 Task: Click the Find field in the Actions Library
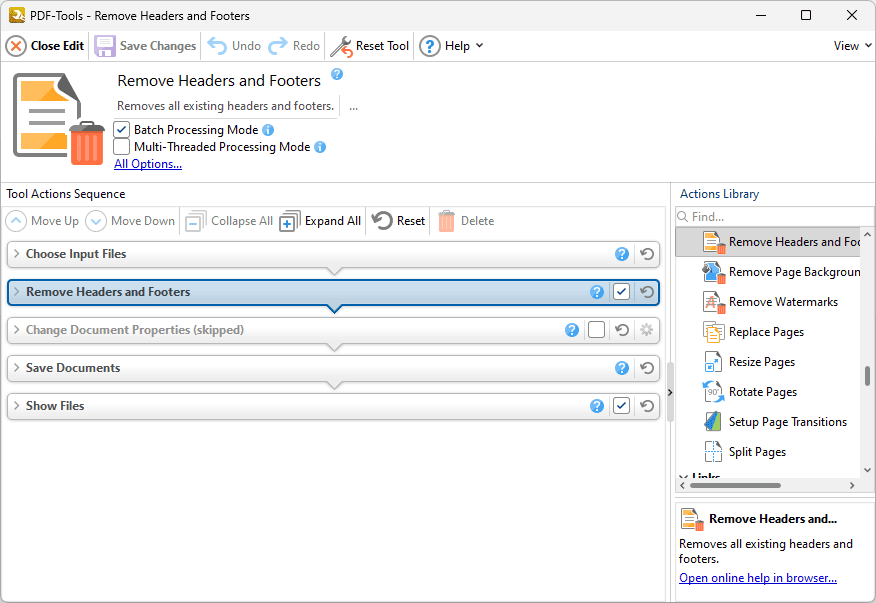774,217
